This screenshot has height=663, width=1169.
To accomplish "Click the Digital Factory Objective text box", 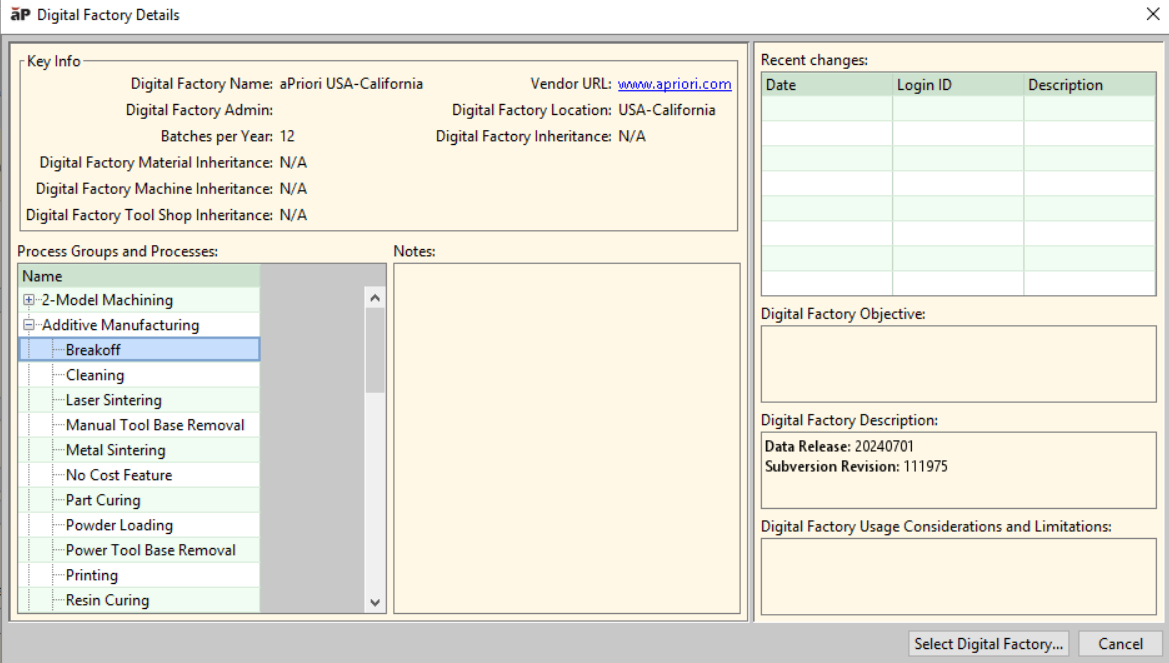I will (959, 364).
